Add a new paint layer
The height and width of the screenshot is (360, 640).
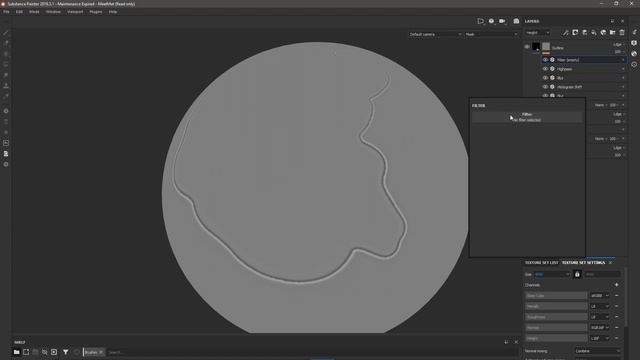584,33
